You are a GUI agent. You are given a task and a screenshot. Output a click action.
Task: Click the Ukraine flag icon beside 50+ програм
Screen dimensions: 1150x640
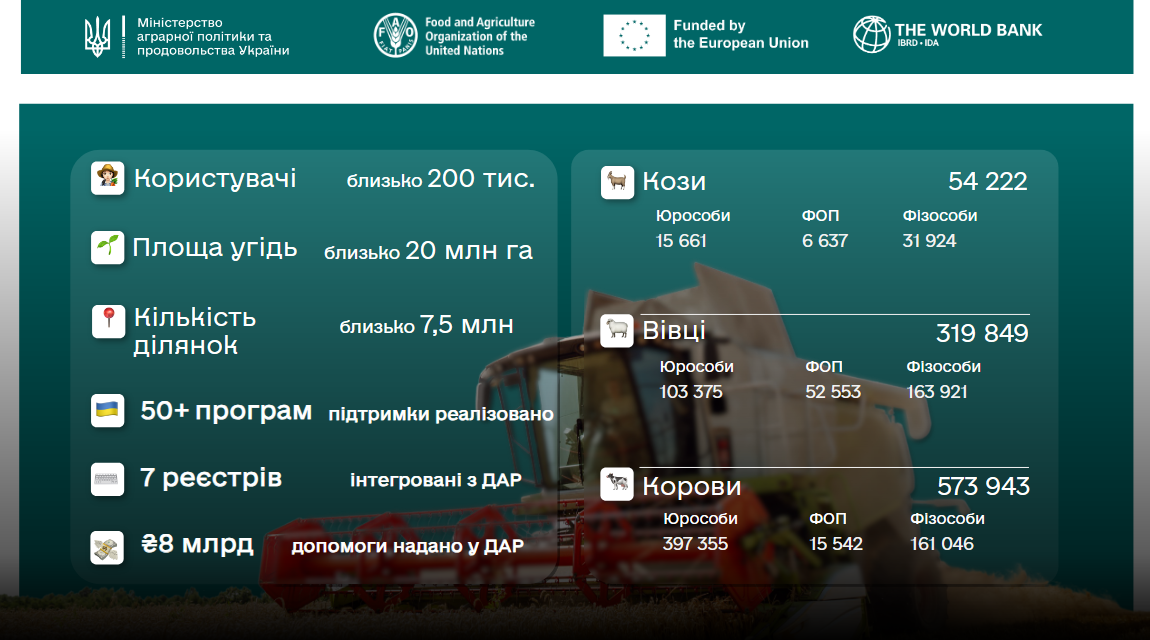pos(108,411)
